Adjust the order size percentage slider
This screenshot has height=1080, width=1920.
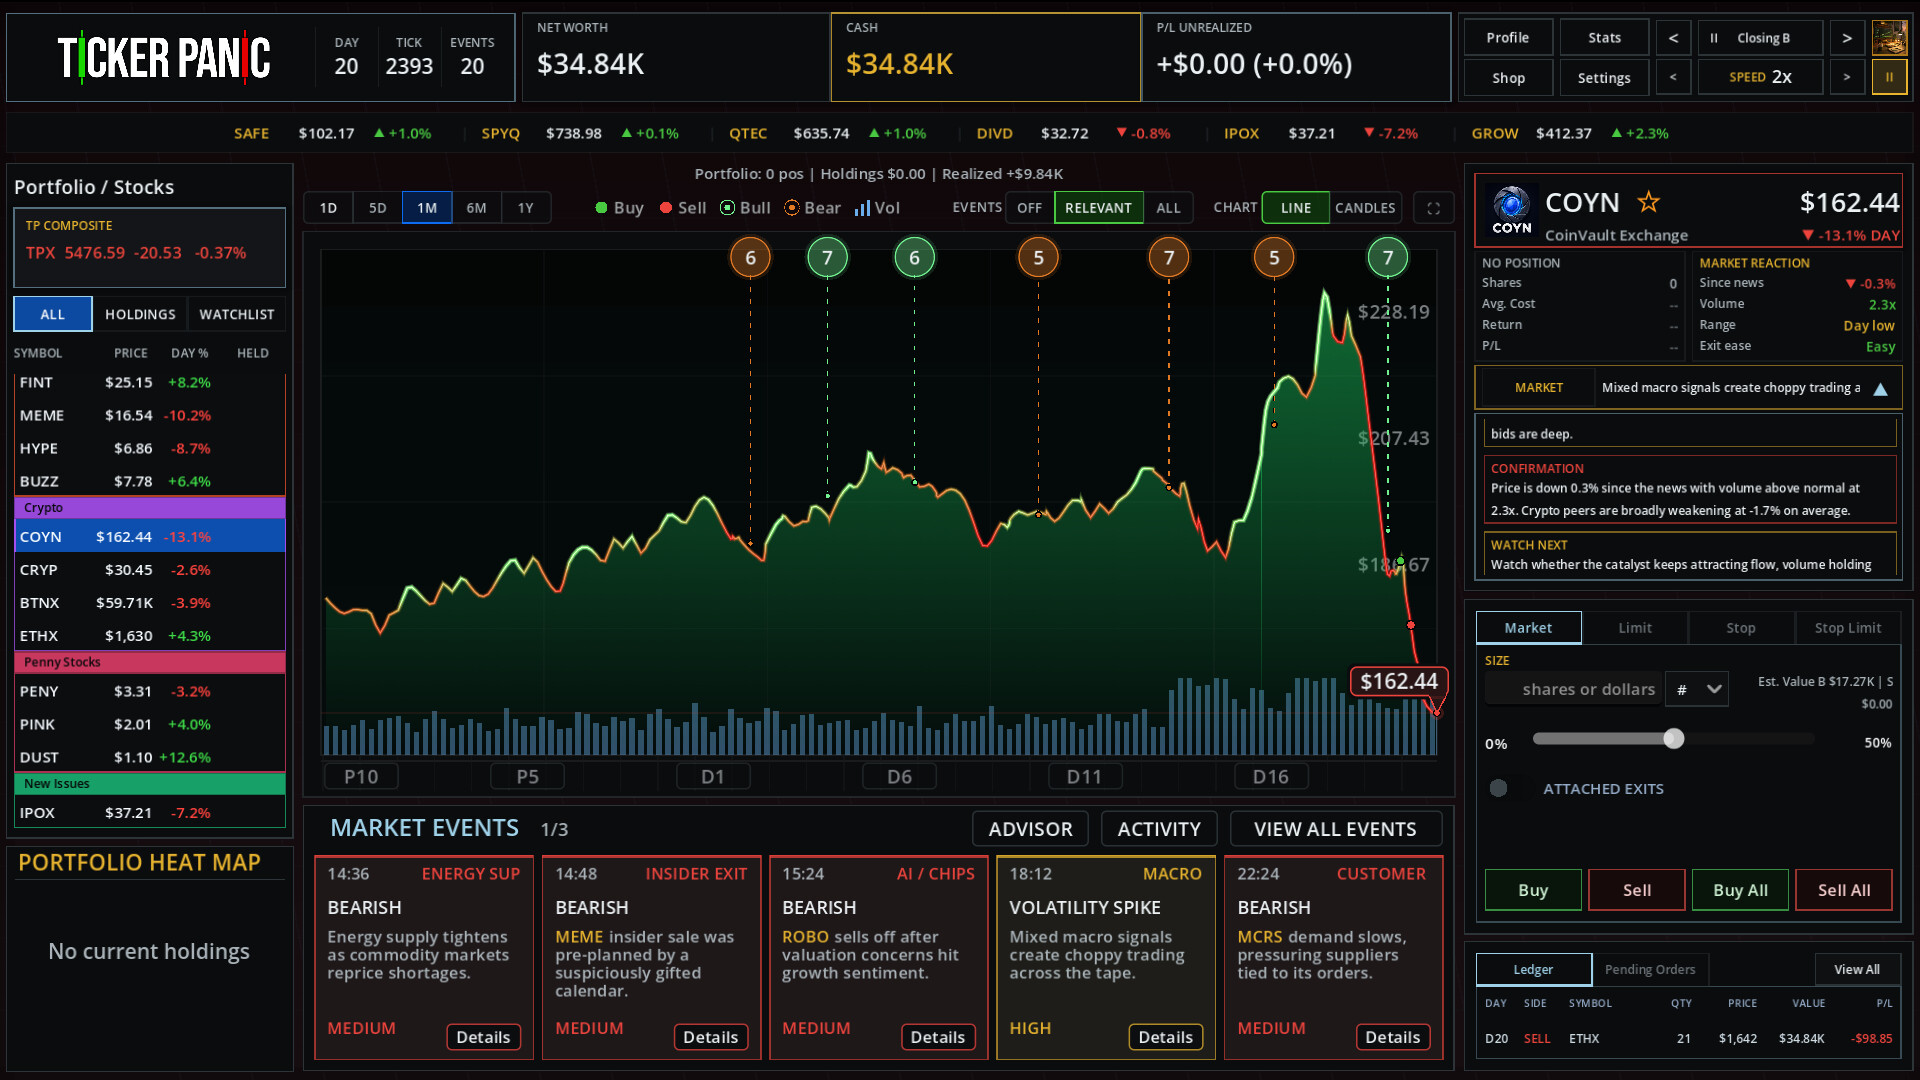coord(1673,739)
